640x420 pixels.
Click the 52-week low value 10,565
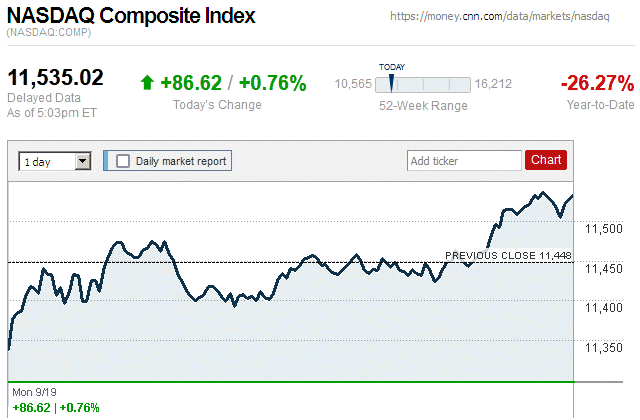coord(352,85)
